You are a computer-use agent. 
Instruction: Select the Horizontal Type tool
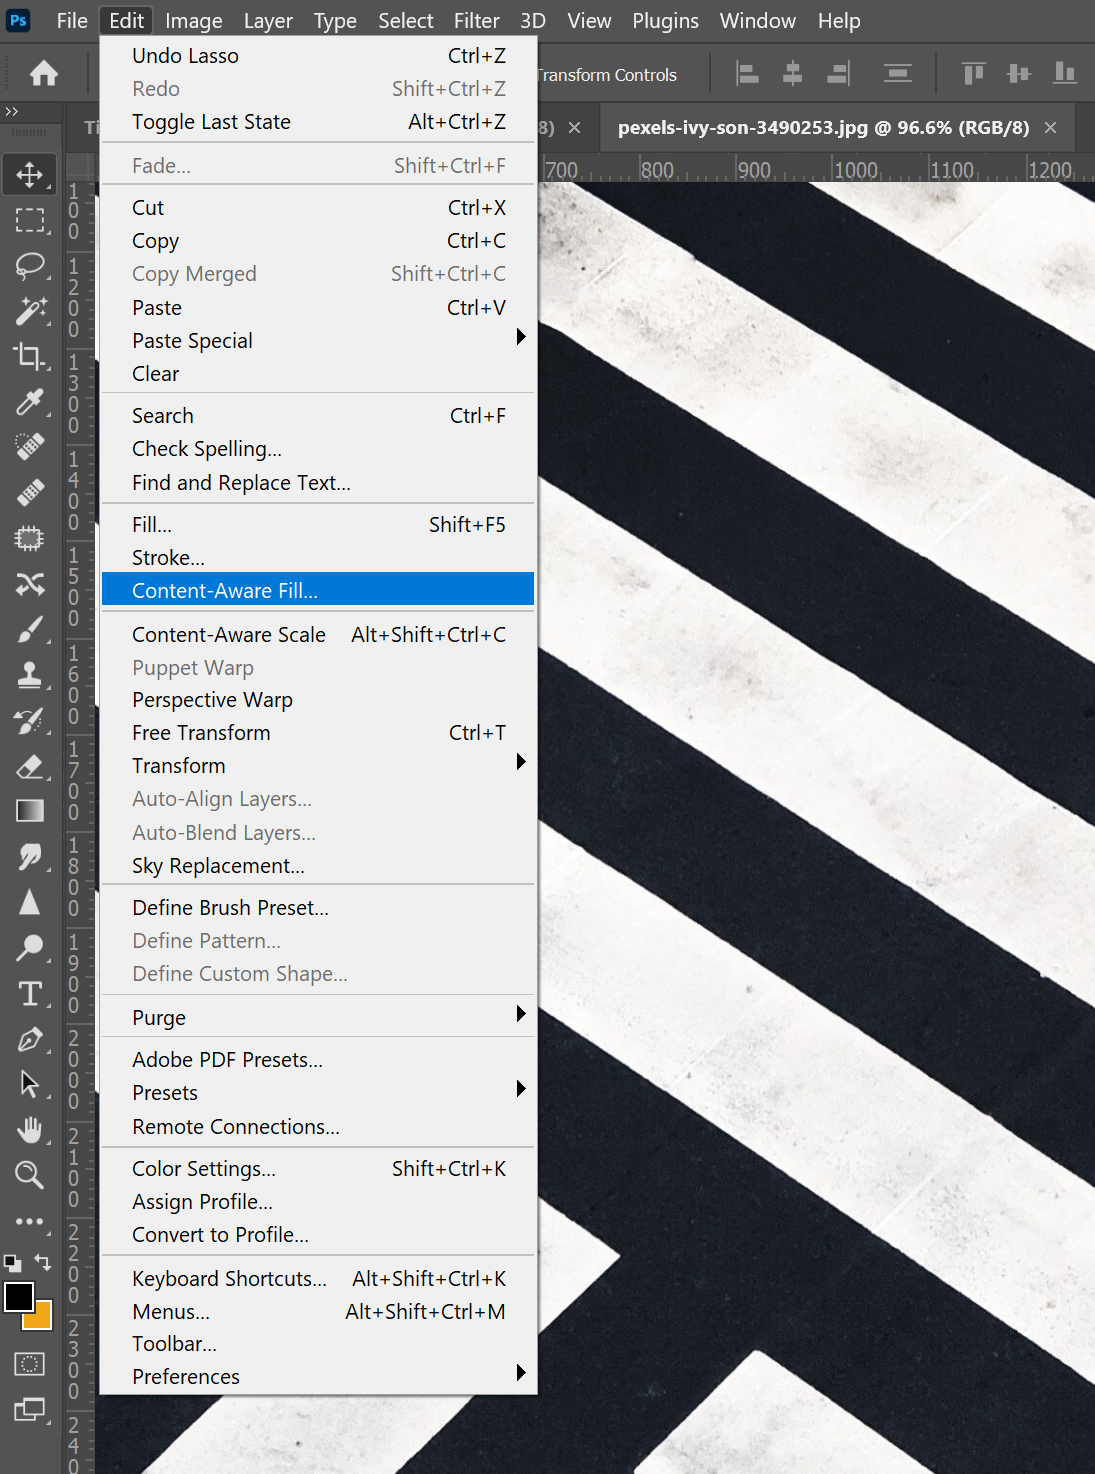point(30,993)
